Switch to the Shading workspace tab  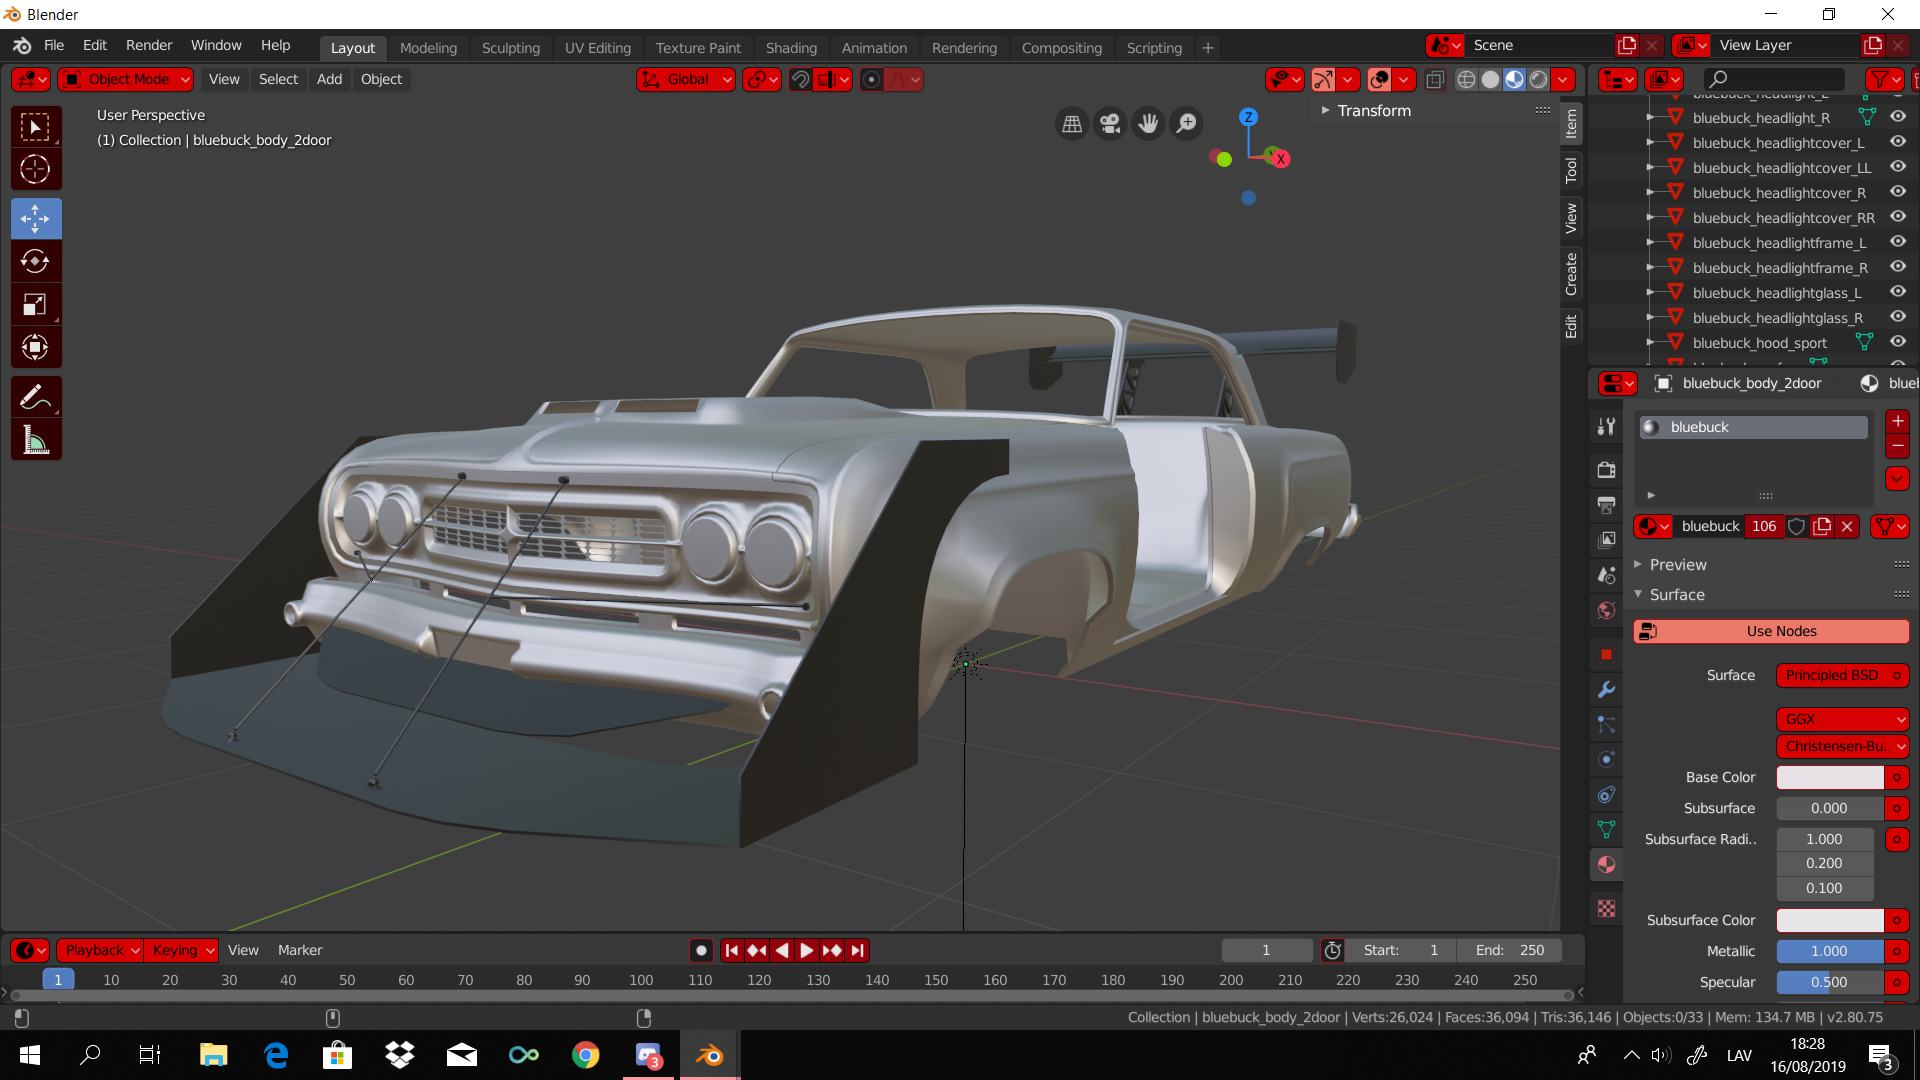pos(790,48)
